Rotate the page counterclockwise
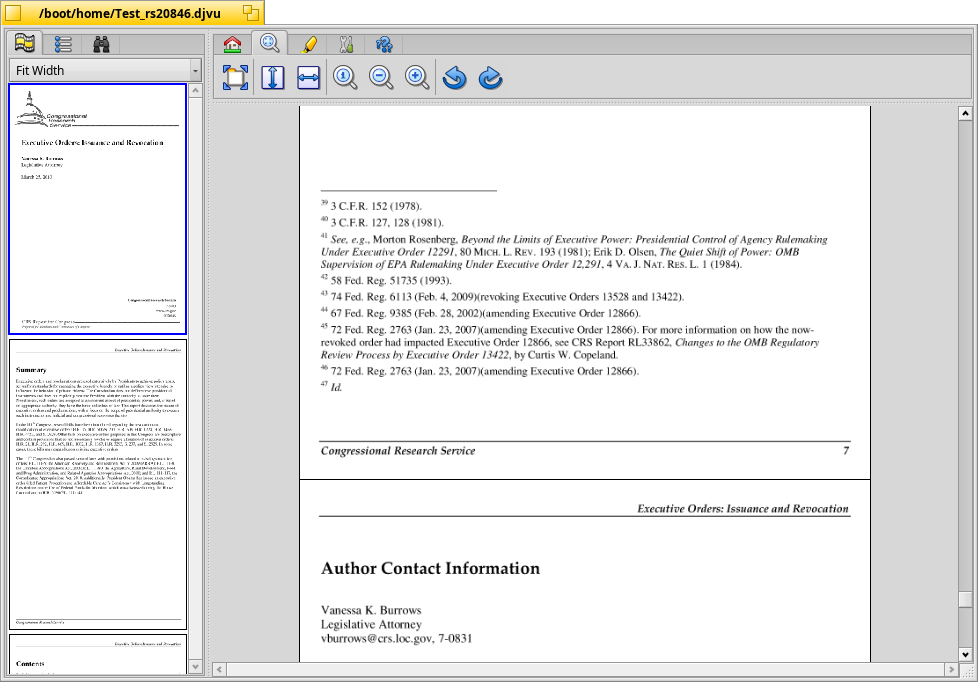This screenshot has width=978, height=682. [x=455, y=77]
